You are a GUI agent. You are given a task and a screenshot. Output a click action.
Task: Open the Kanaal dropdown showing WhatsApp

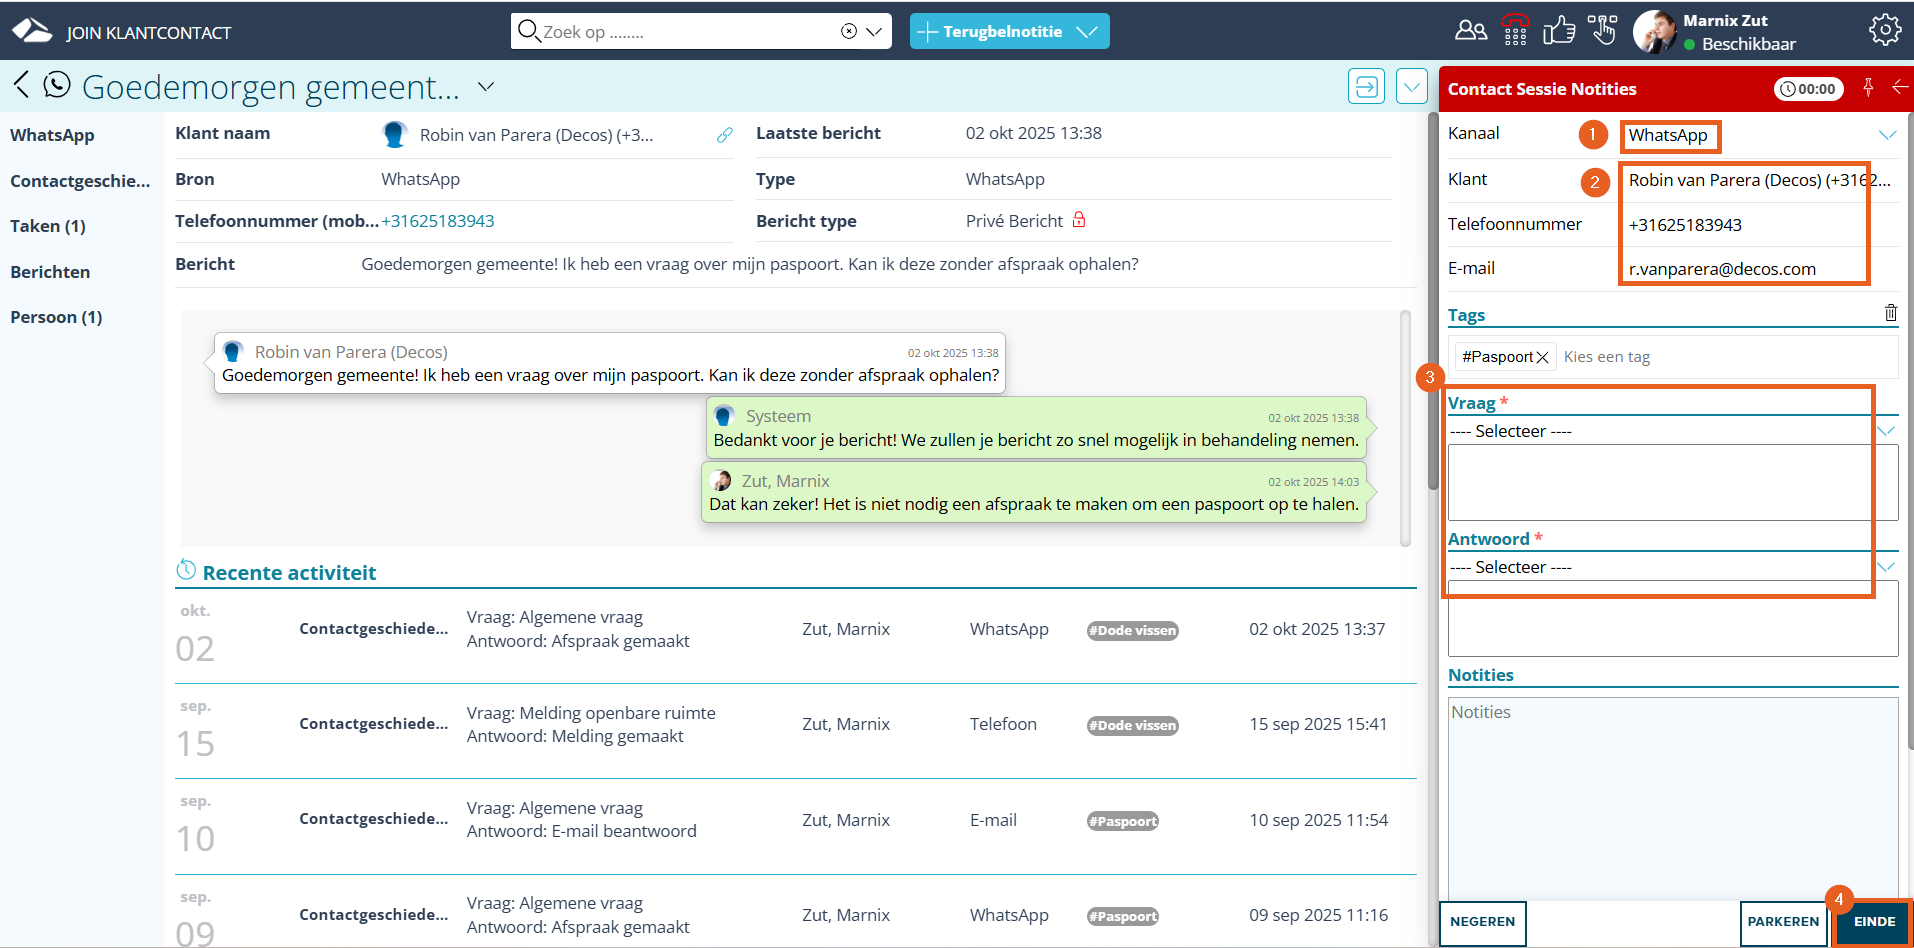pyautogui.click(x=1886, y=135)
